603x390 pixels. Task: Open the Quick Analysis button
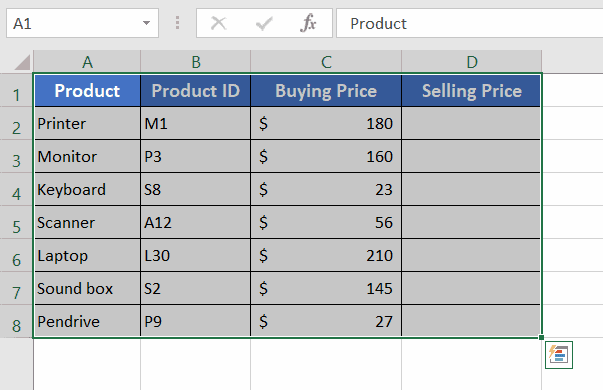coord(559,355)
